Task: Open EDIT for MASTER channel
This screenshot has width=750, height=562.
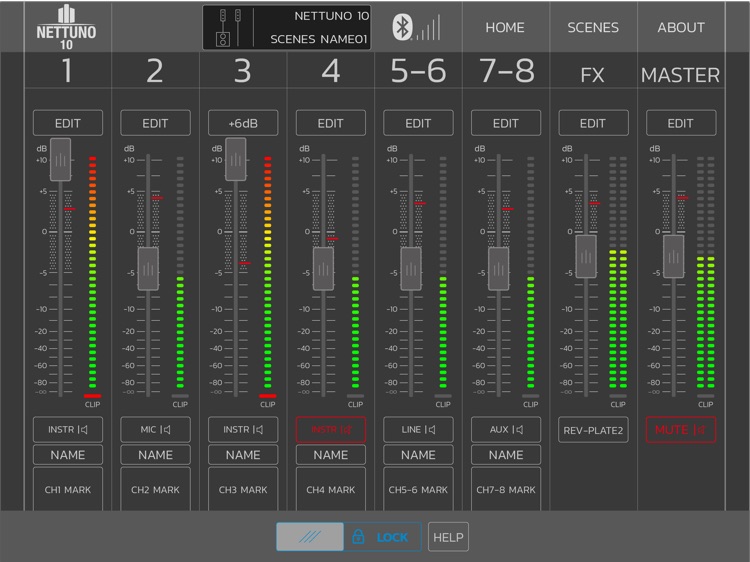Action: pyautogui.click(x=681, y=123)
